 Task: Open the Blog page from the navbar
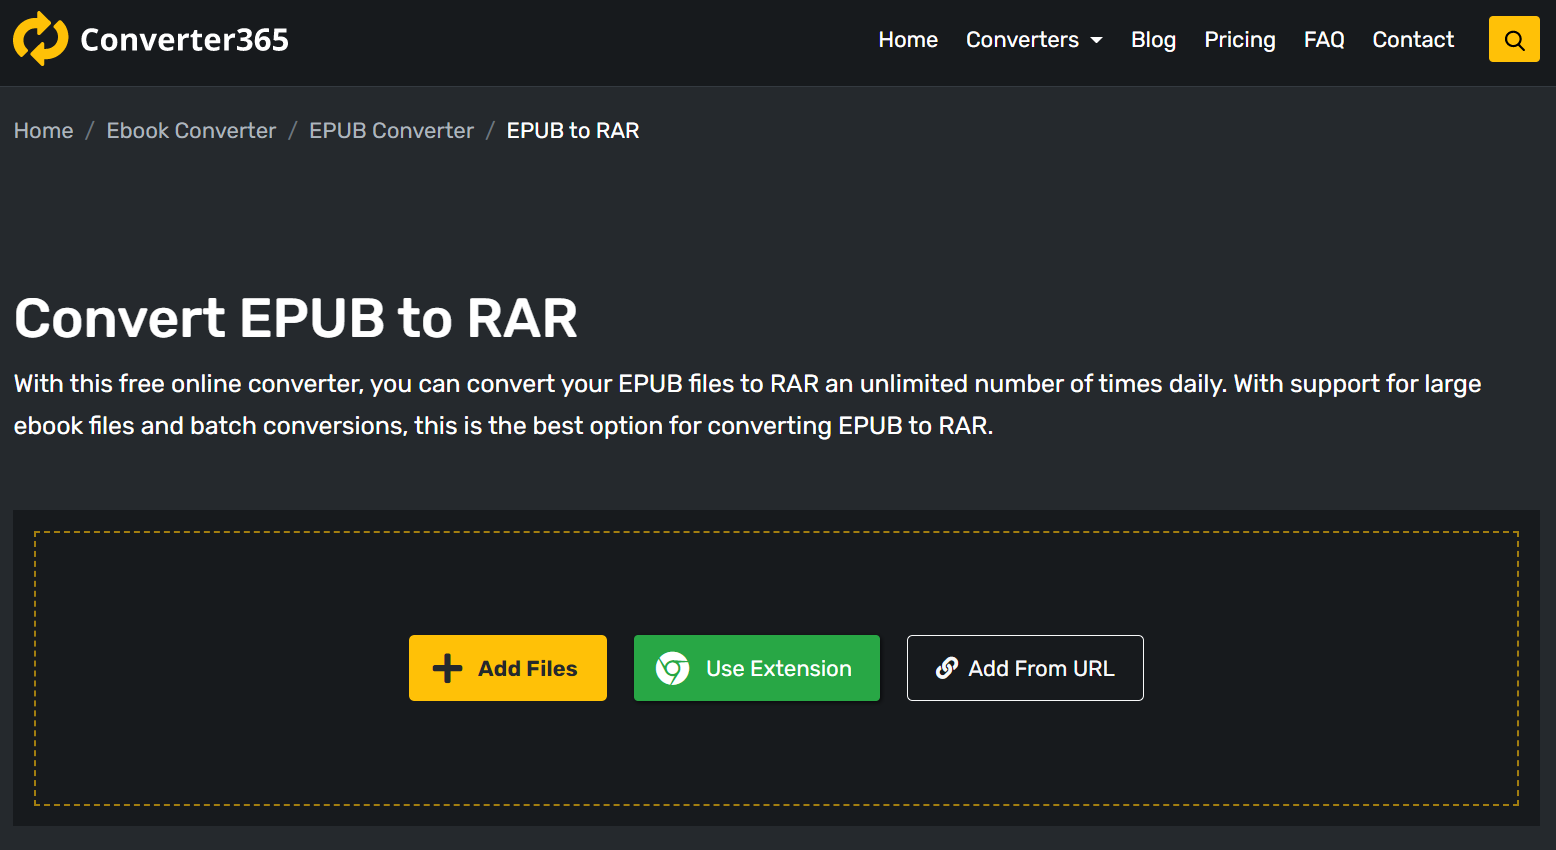coord(1153,40)
